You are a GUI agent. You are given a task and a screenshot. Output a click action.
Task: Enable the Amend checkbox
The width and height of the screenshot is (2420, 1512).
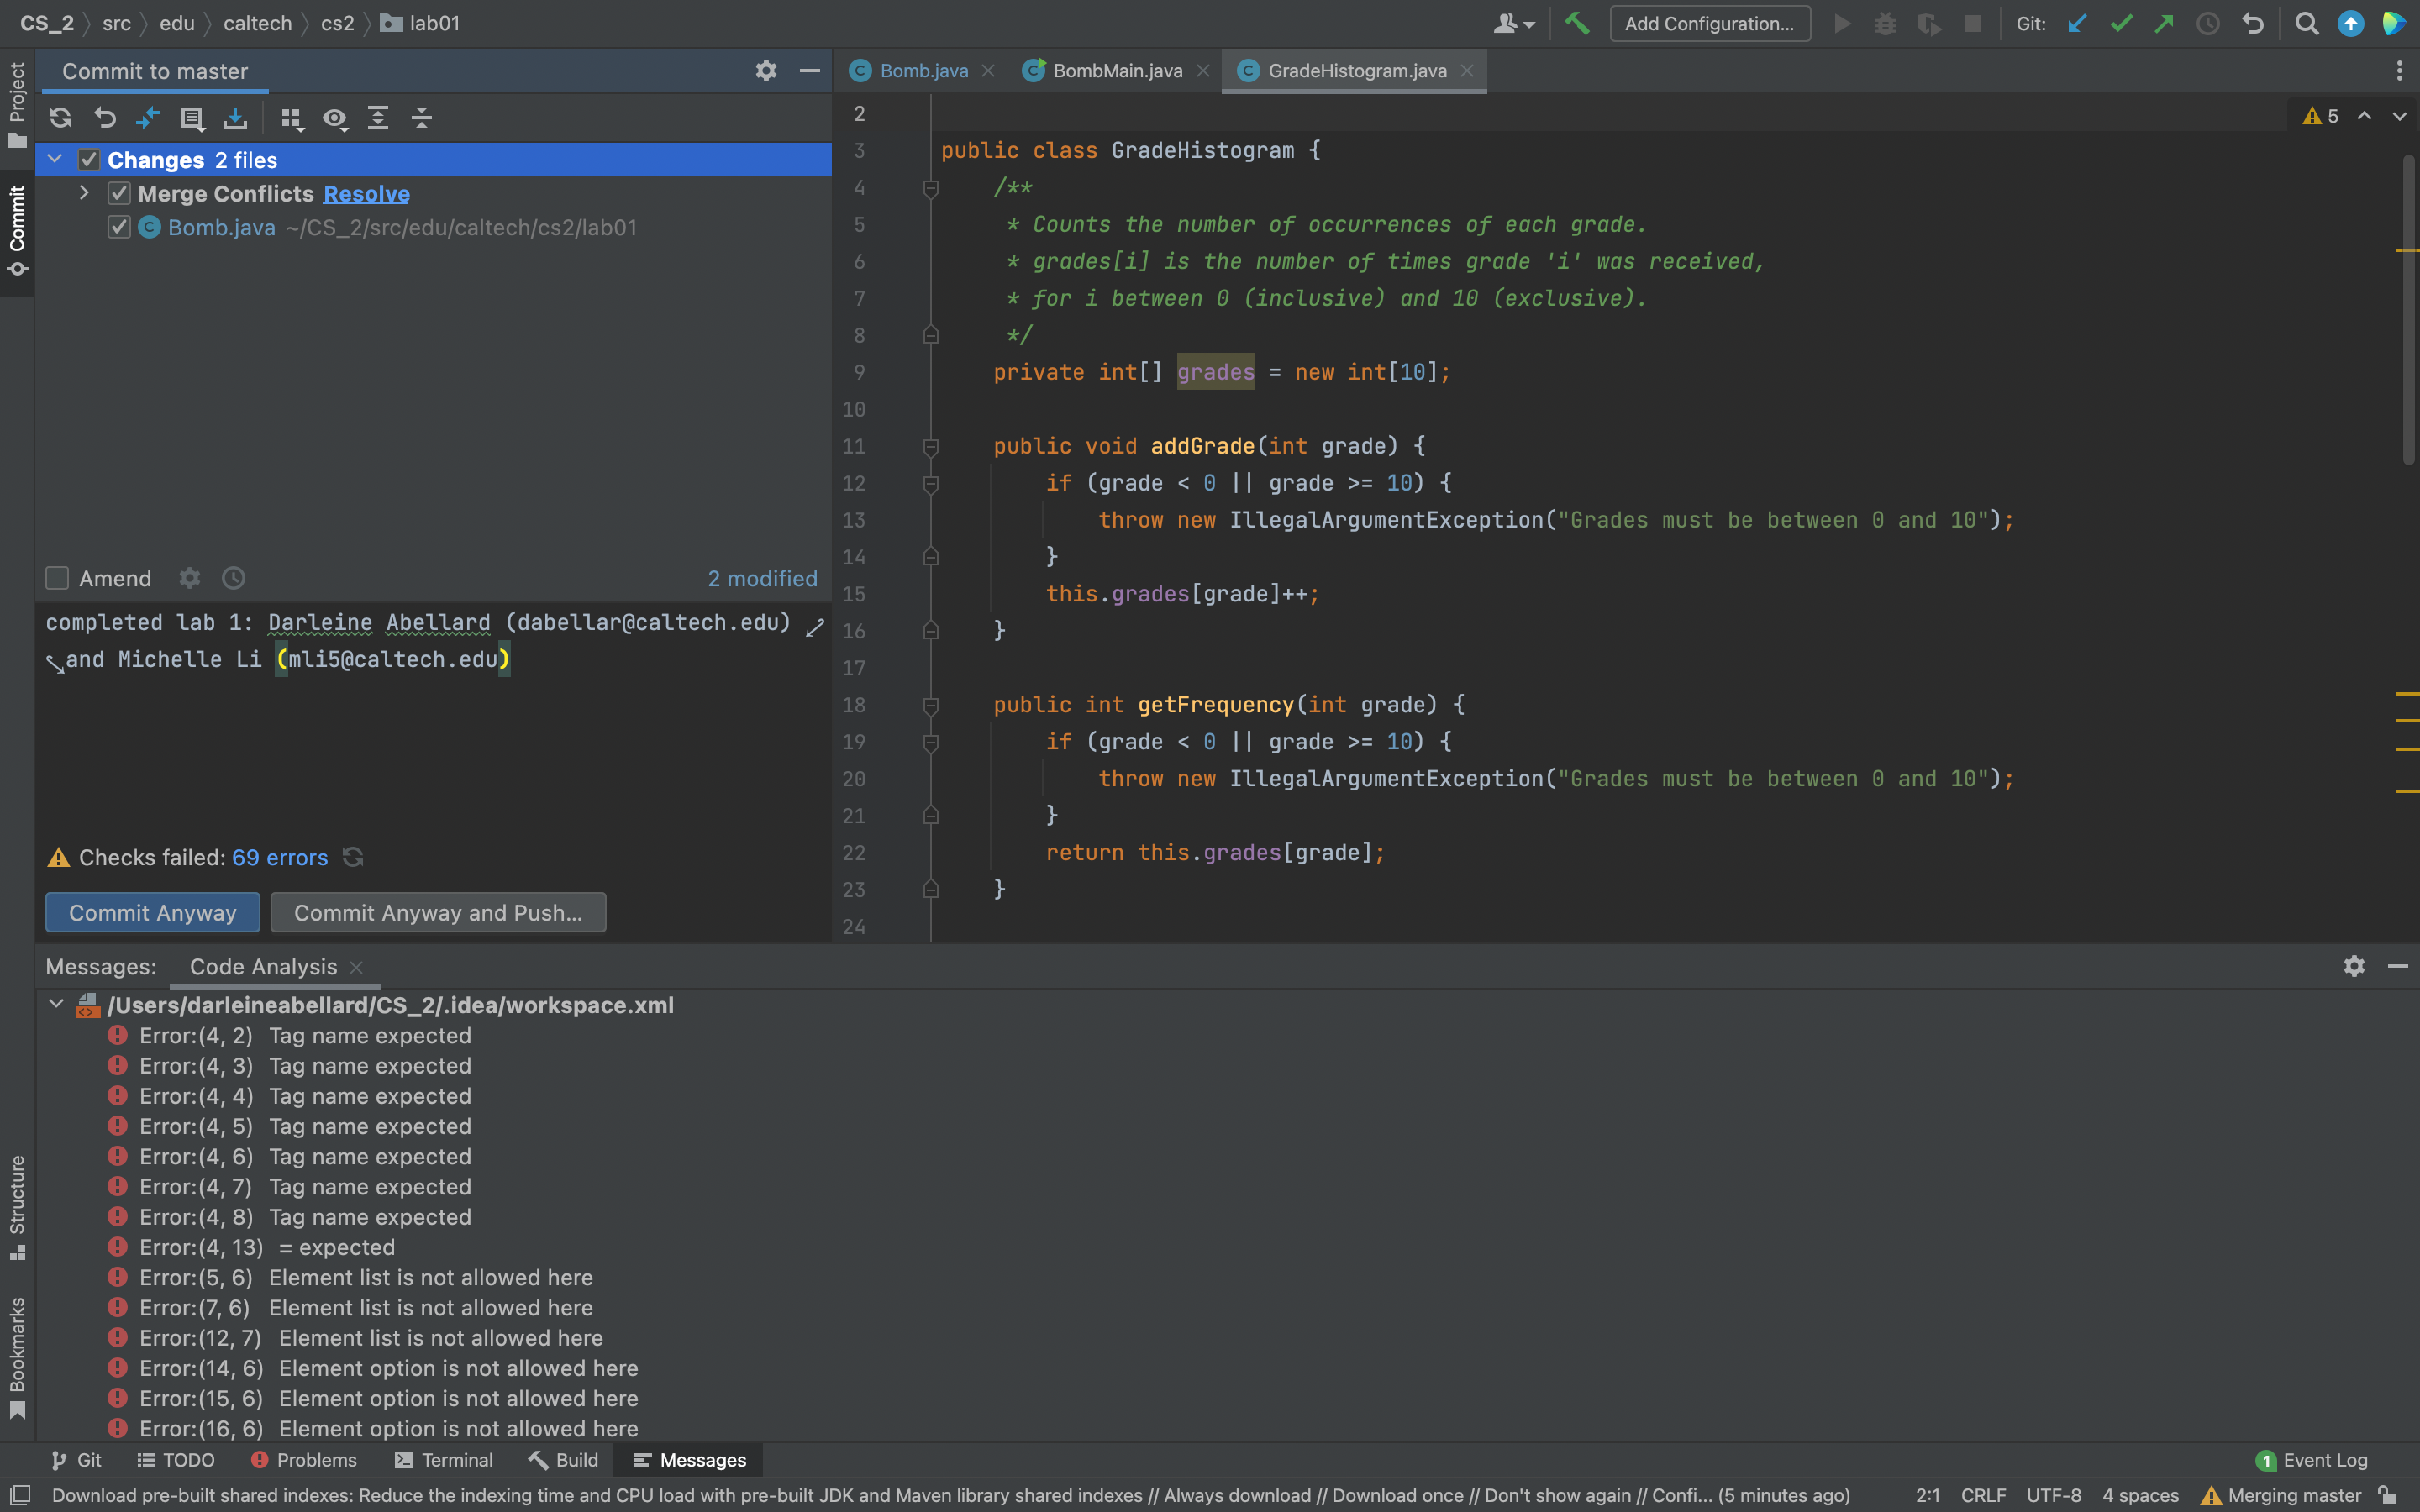pyautogui.click(x=57, y=578)
